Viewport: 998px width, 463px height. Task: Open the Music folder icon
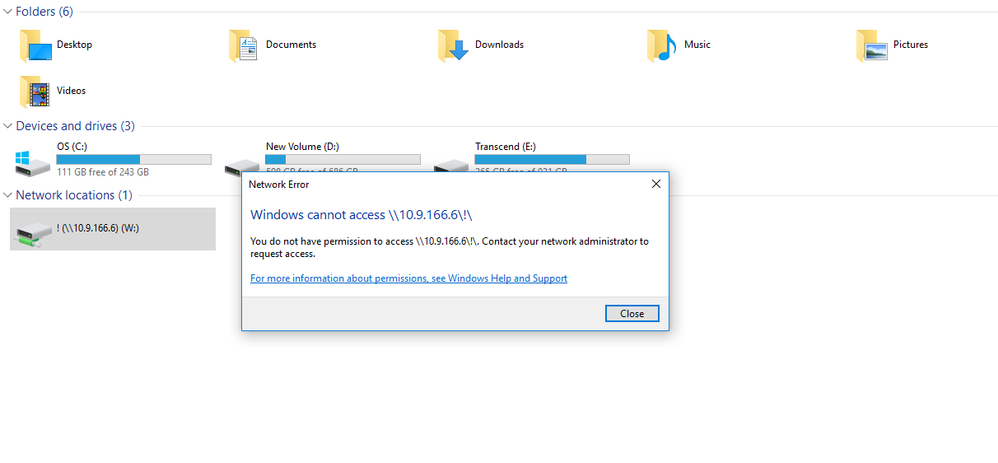pyautogui.click(x=662, y=46)
